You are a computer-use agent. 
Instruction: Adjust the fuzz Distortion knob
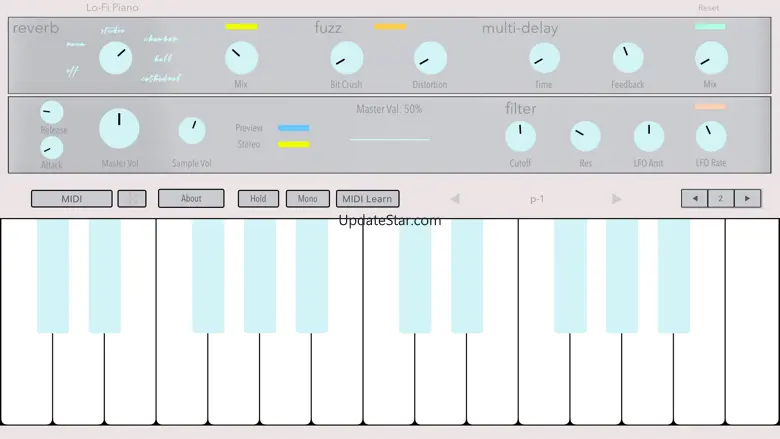tap(430, 58)
